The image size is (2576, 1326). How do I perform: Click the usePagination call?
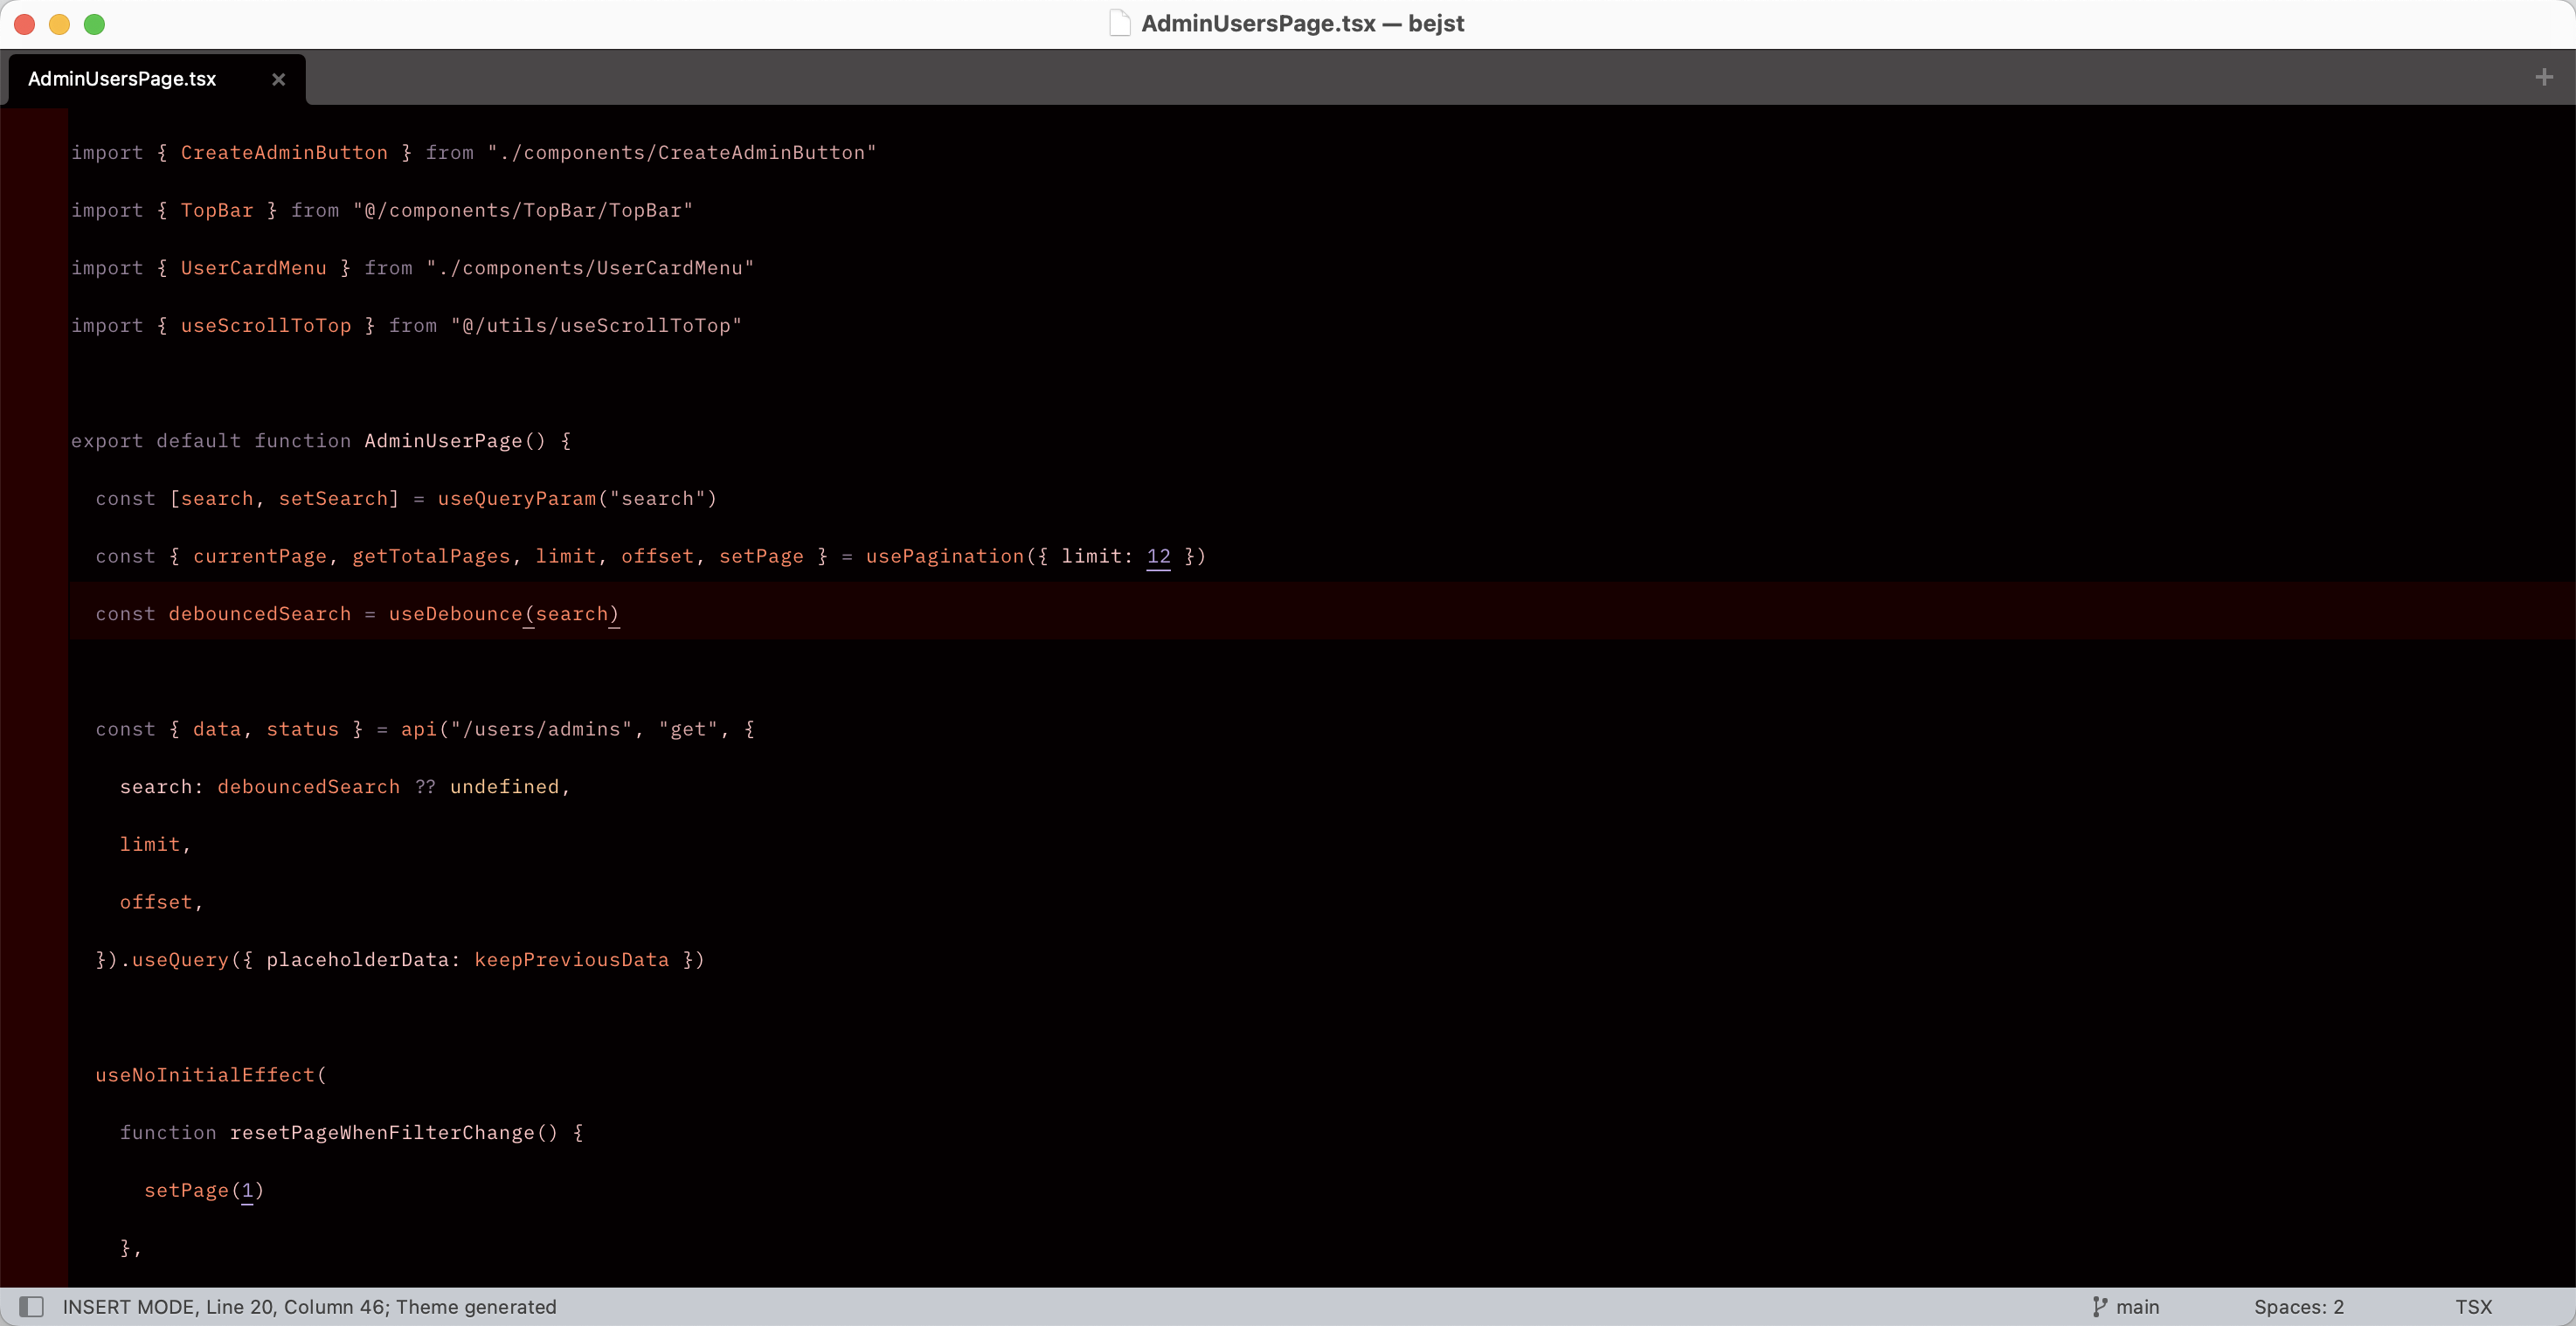coord(945,556)
